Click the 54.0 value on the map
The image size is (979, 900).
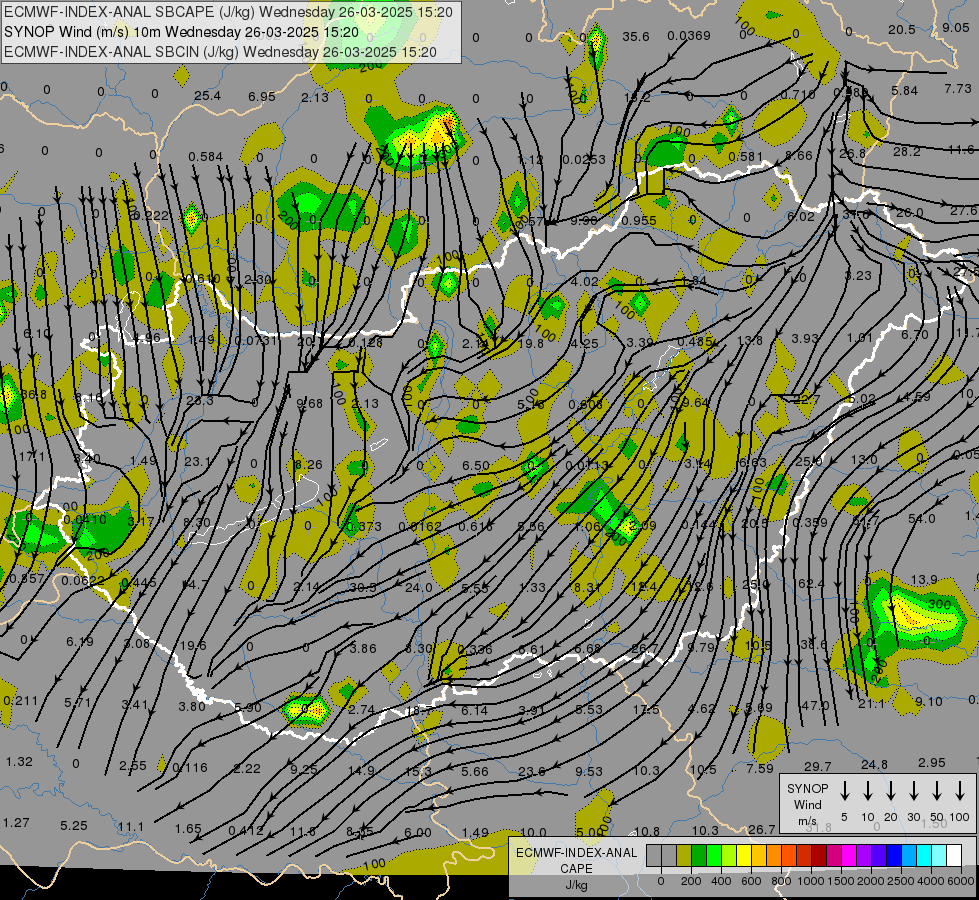coord(922,518)
